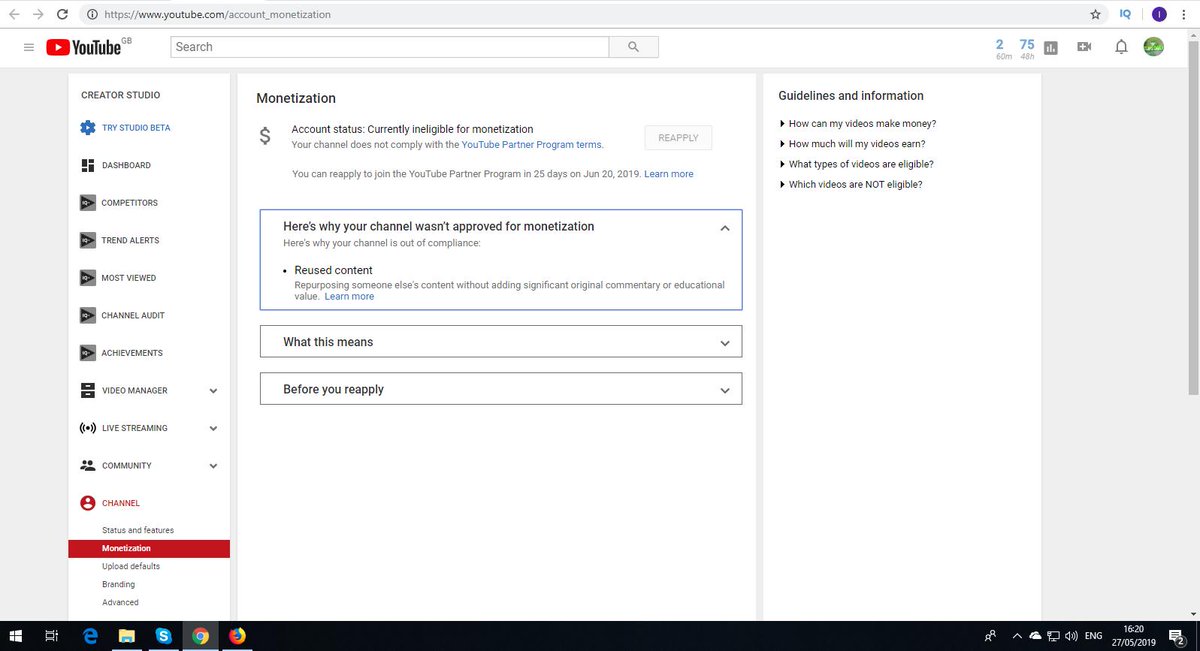This screenshot has height=651, width=1200.
Task: Click the browser address bar URL
Action: point(217,14)
